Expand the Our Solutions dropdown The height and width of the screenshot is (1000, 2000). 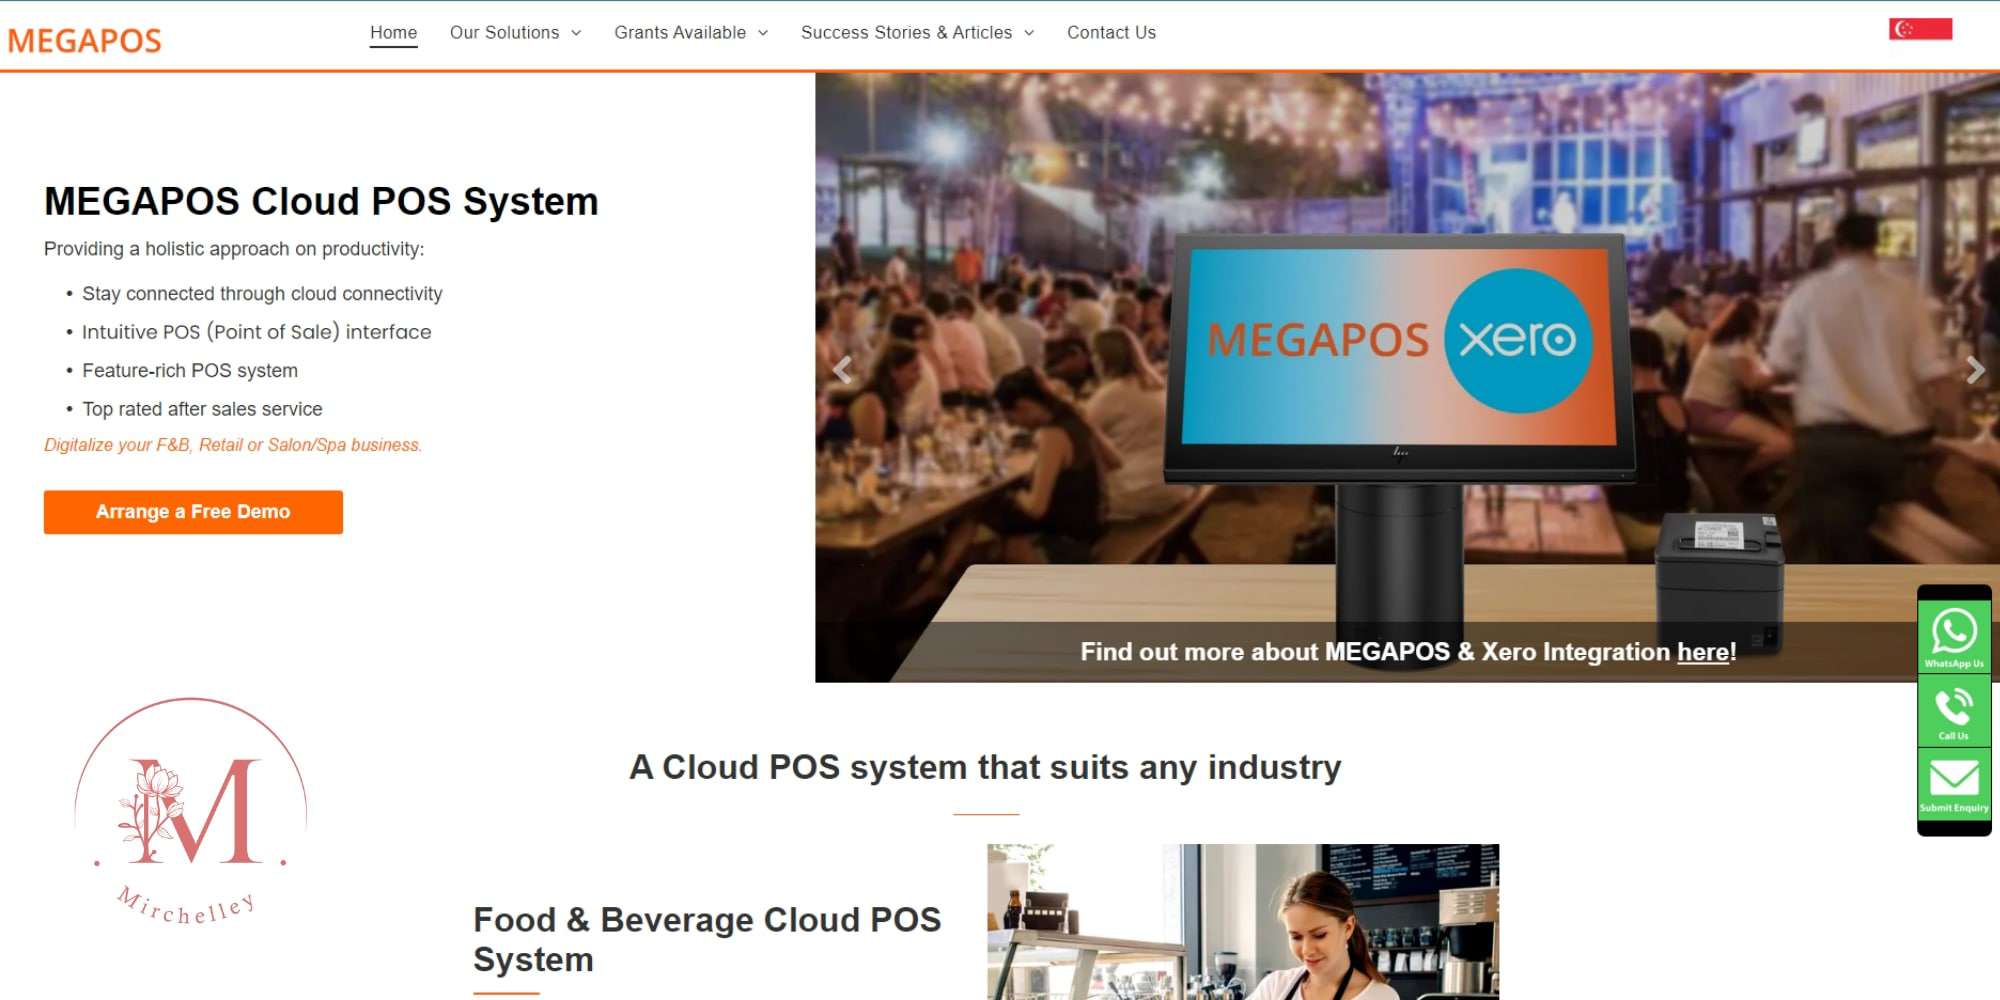515,33
